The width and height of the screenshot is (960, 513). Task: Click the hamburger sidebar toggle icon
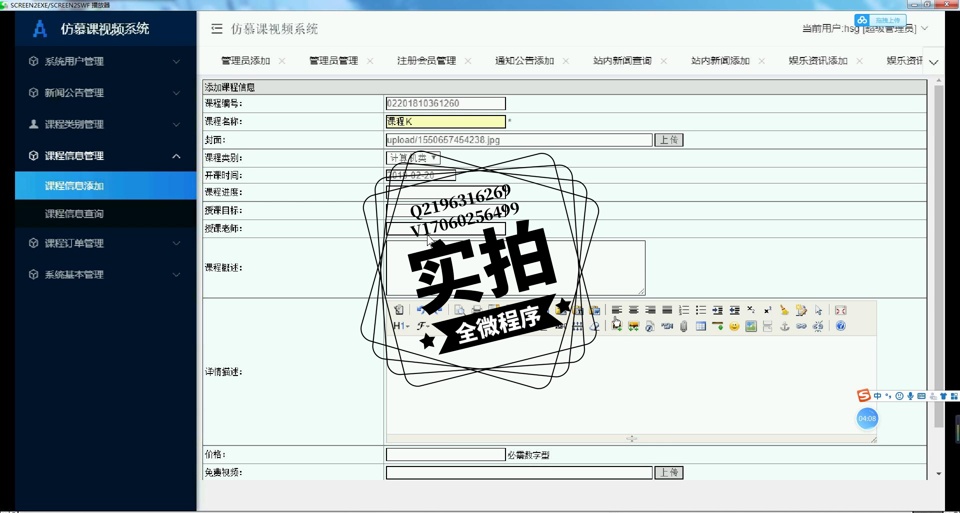pyautogui.click(x=217, y=29)
